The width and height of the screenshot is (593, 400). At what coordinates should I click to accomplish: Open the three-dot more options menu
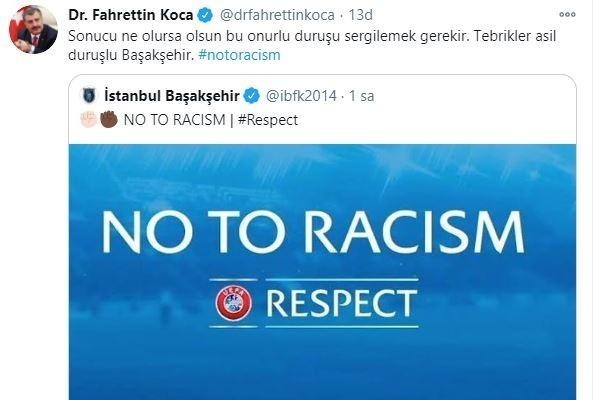pyautogui.click(x=567, y=15)
